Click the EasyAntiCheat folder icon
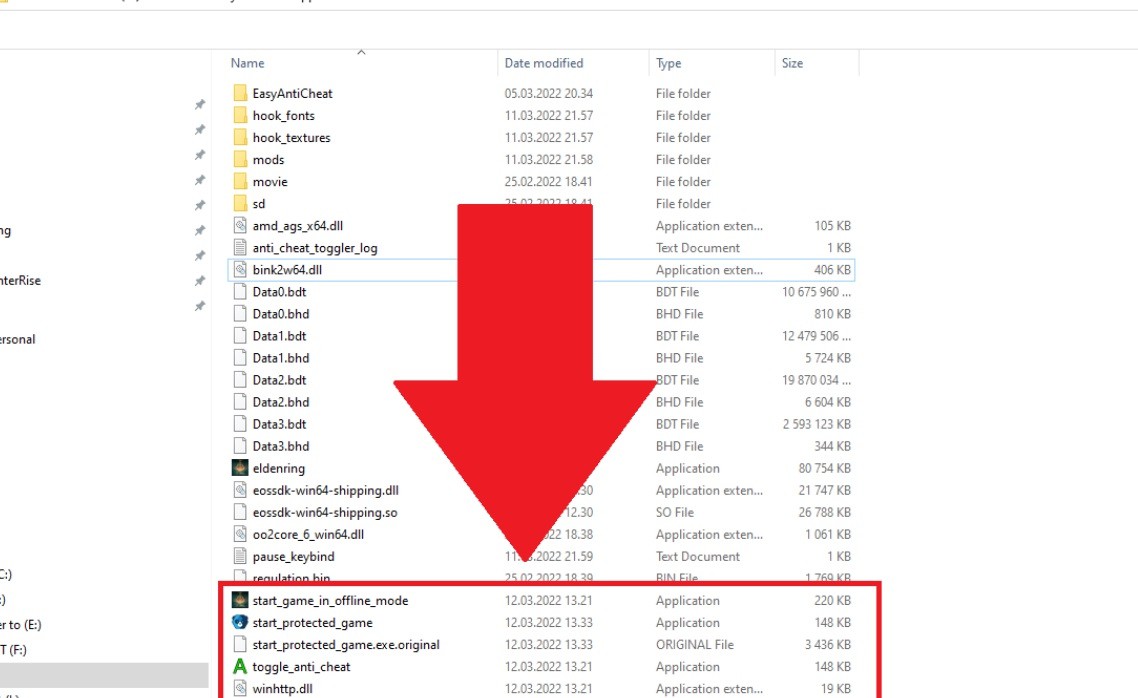Image resolution: width=1138 pixels, height=698 pixels. 239,93
